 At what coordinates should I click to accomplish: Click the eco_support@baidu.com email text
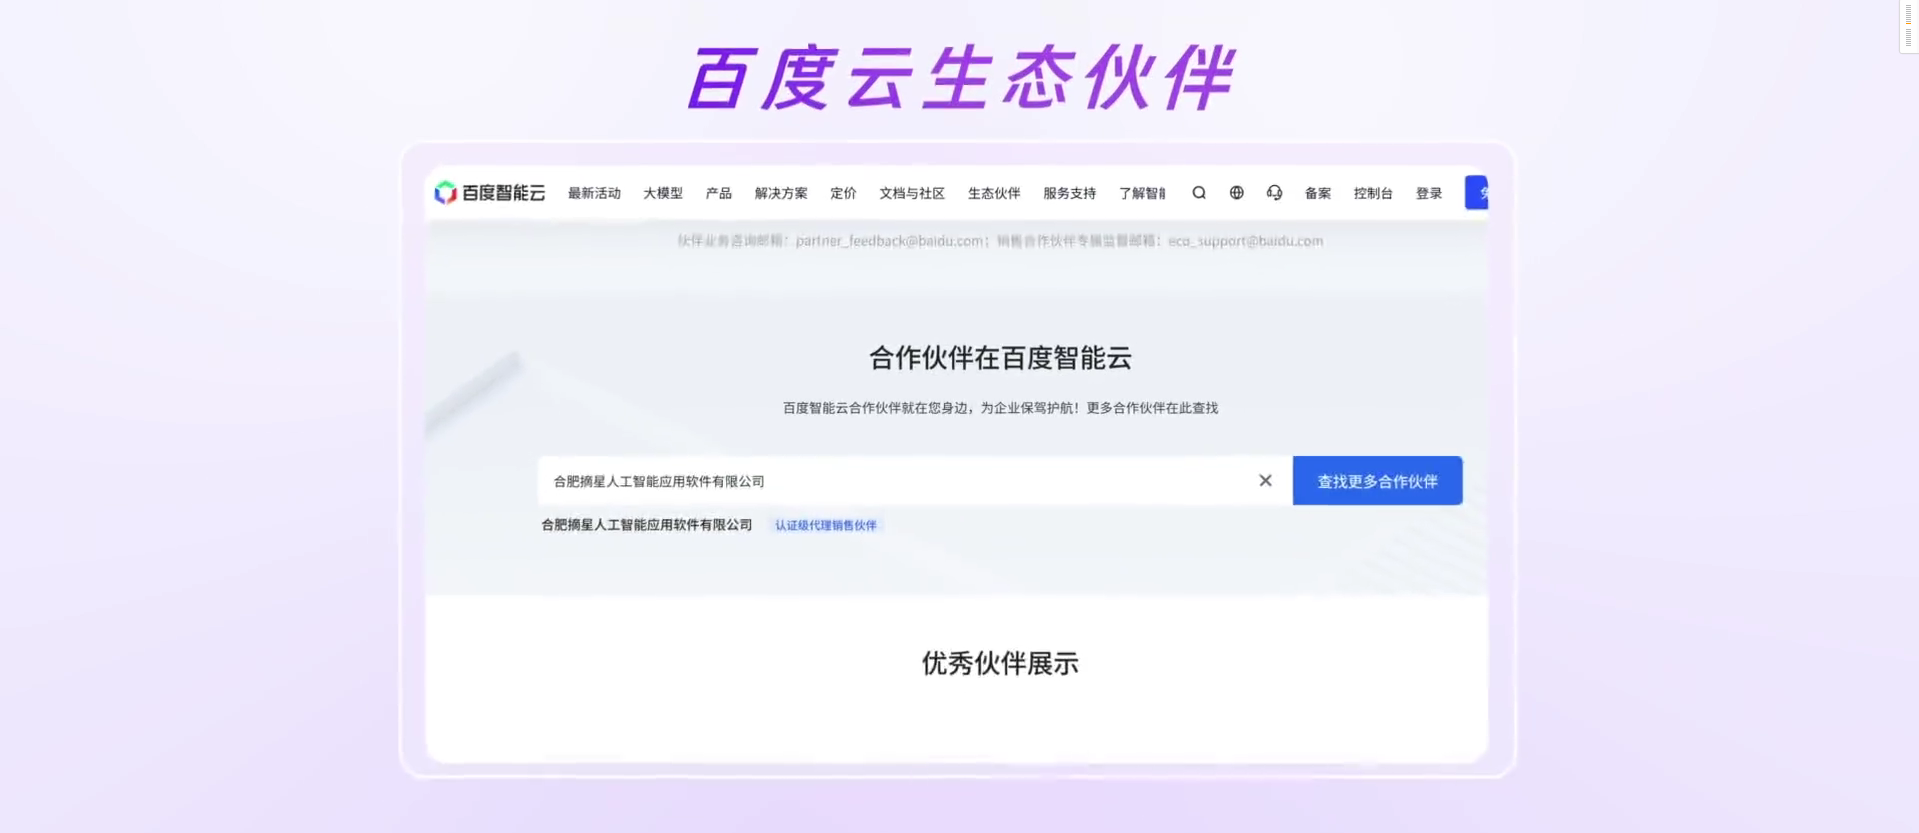click(1245, 241)
